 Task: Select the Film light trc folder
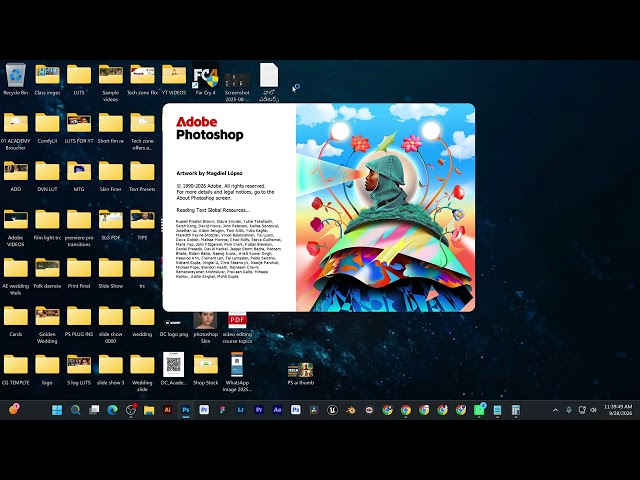47,225
